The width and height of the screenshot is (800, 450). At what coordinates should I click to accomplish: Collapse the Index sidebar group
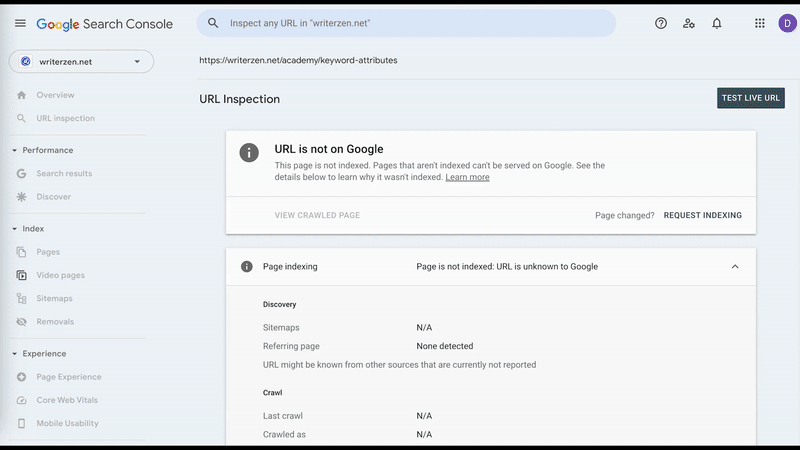click(x=14, y=229)
